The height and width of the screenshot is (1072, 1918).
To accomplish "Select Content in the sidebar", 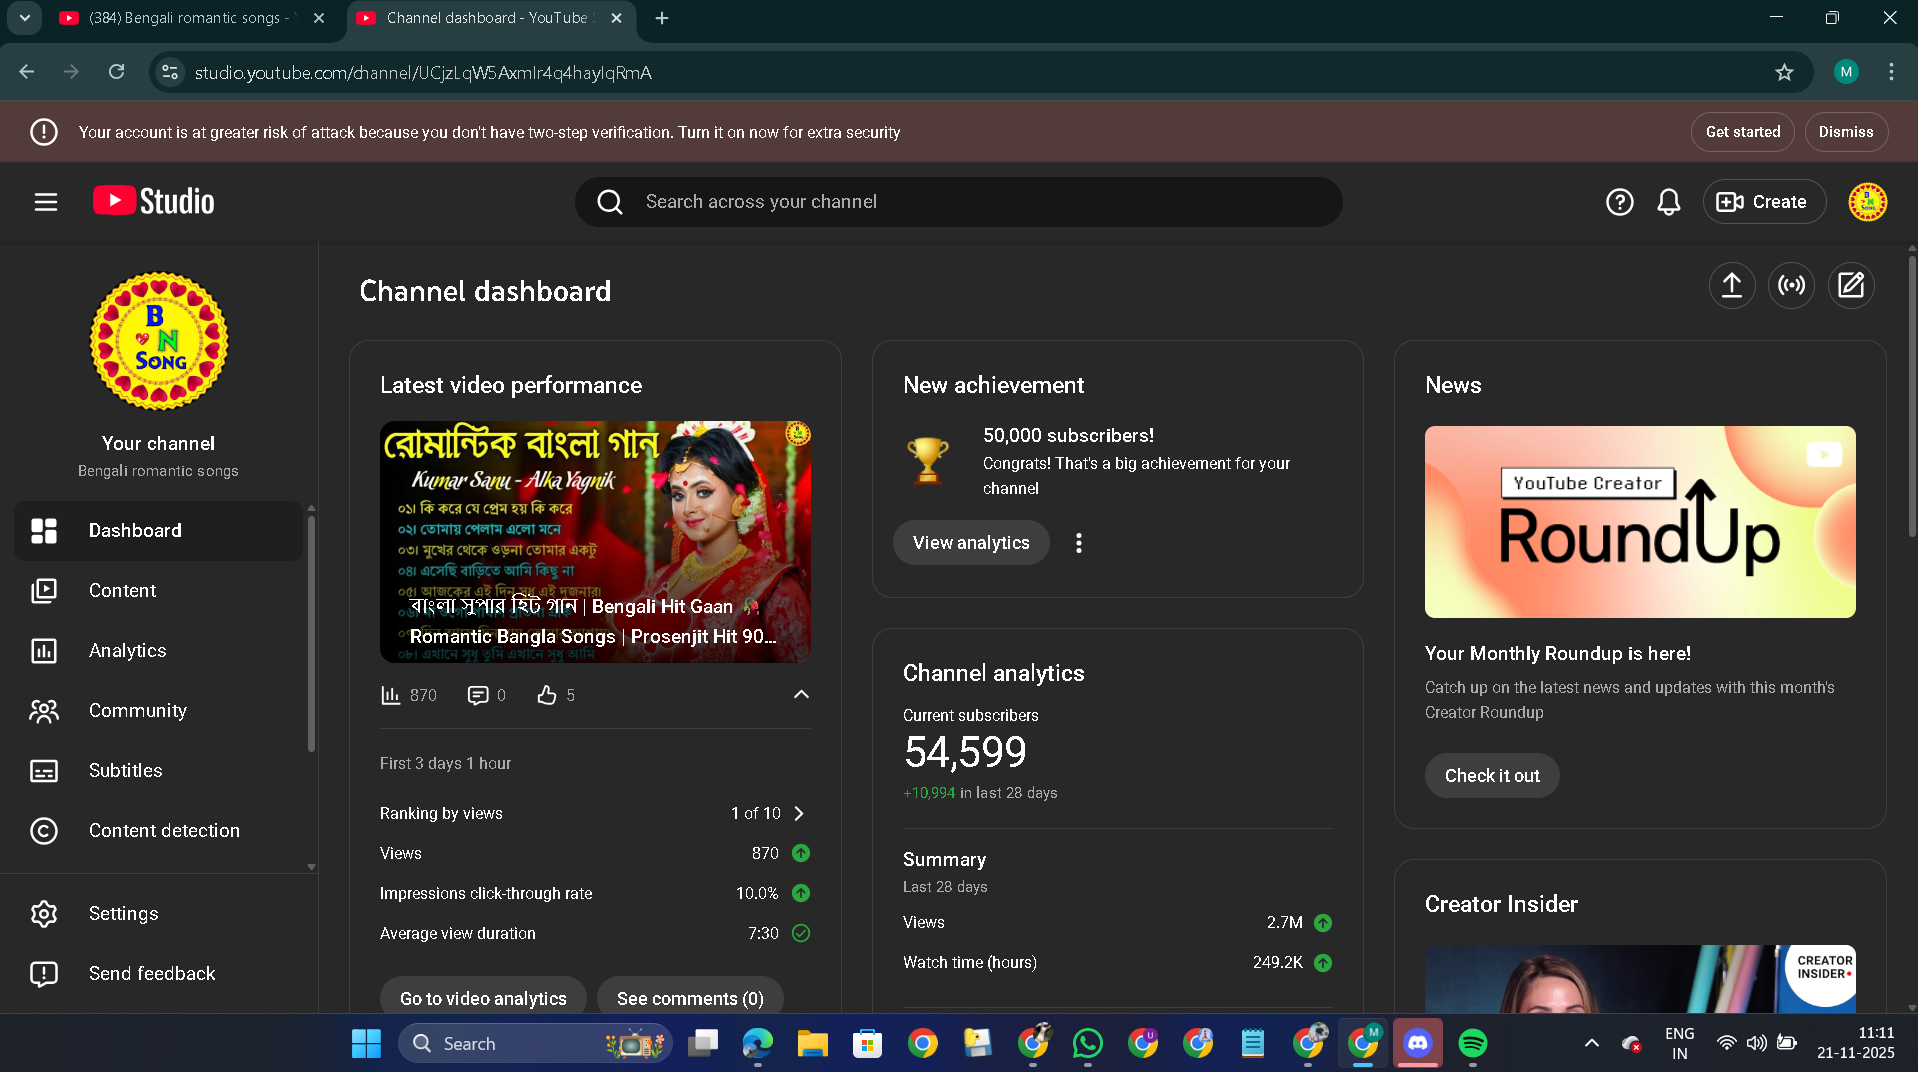I will click(x=122, y=591).
